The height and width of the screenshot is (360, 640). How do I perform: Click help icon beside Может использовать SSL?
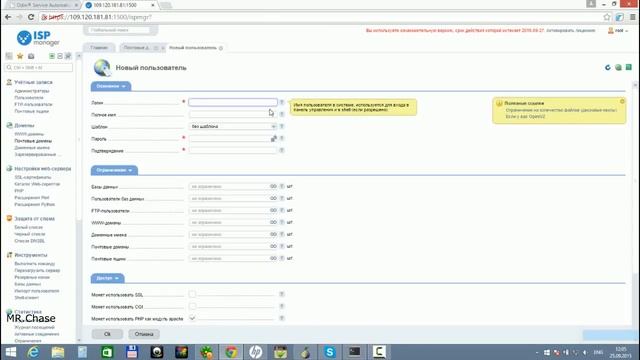[x=282, y=294]
